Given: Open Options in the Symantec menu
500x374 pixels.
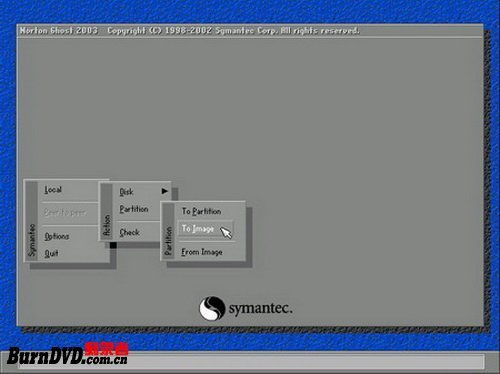Looking at the screenshot, I should click(x=57, y=236).
